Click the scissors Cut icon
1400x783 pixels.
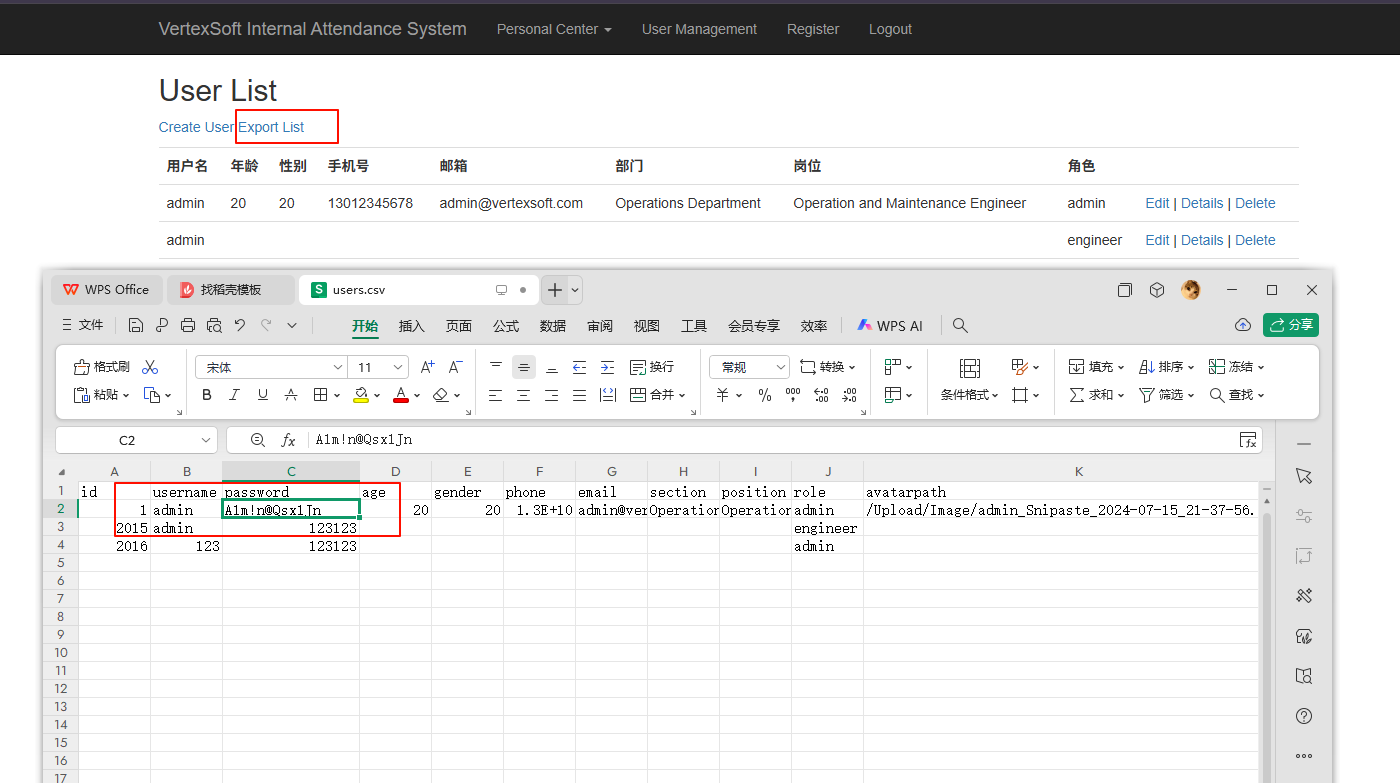point(151,367)
